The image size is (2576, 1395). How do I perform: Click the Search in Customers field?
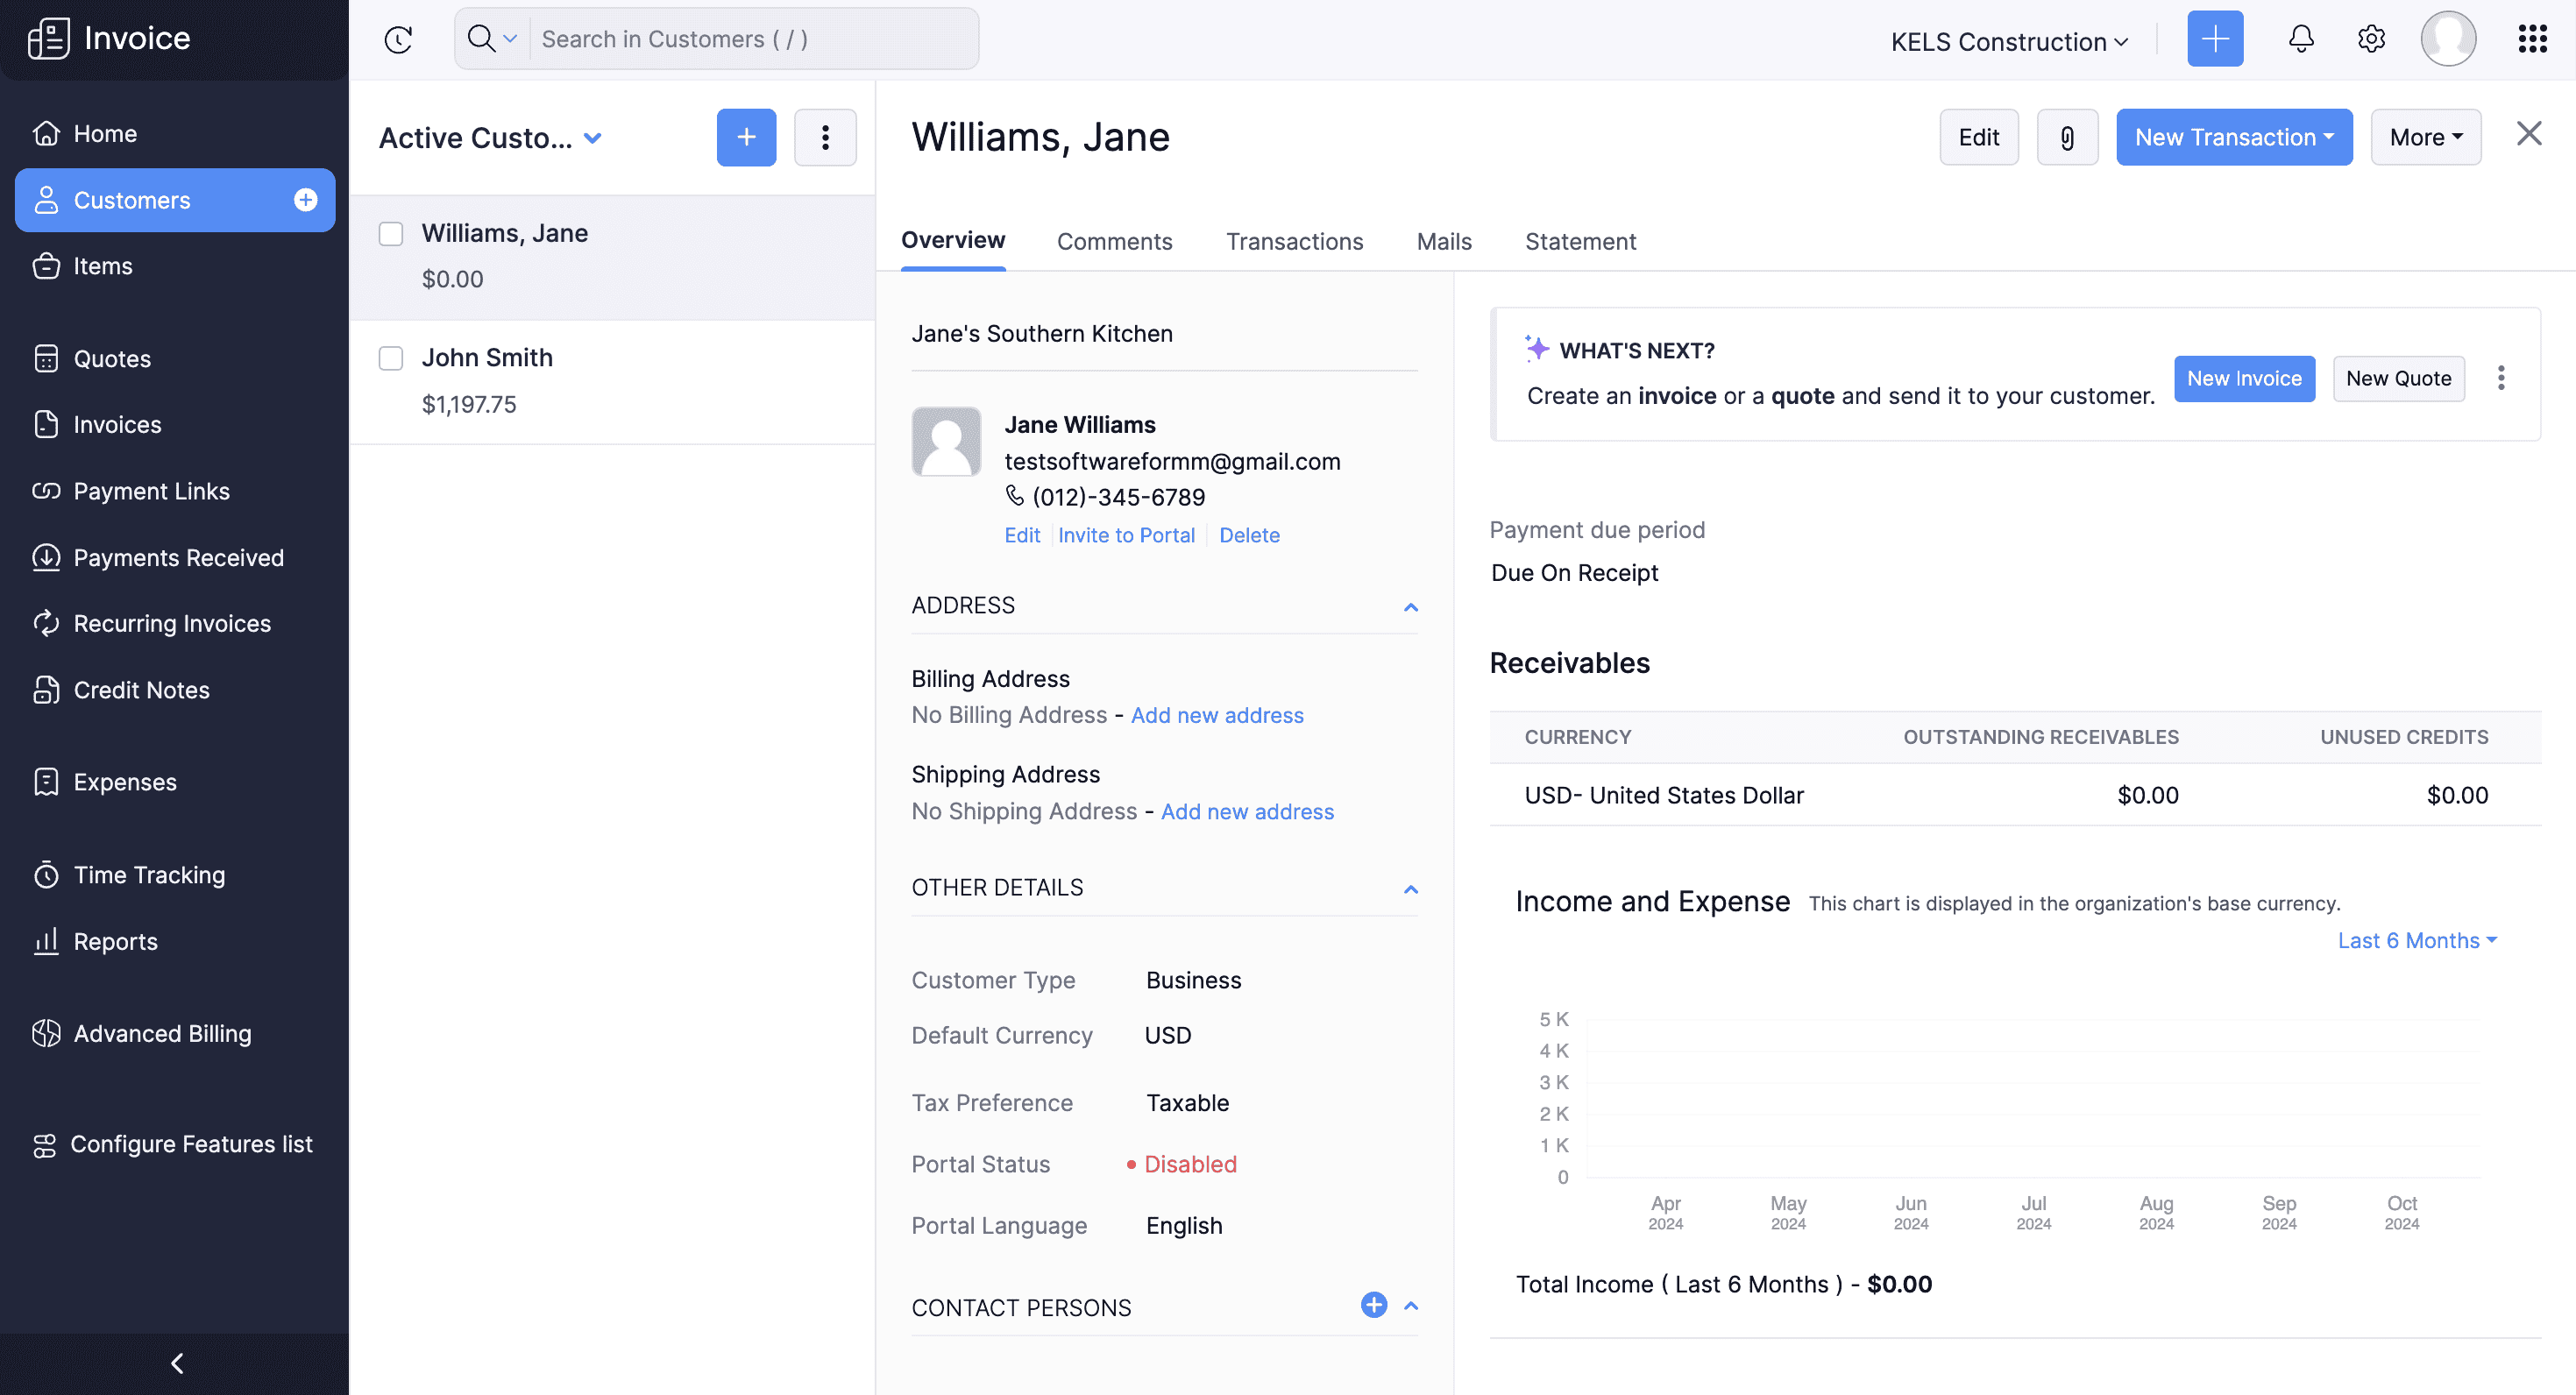click(754, 39)
